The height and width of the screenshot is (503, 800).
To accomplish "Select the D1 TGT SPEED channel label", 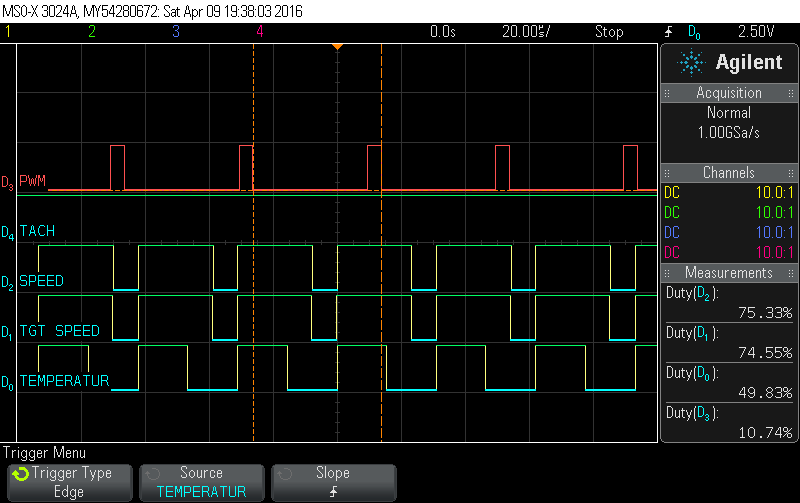I will (x=56, y=330).
